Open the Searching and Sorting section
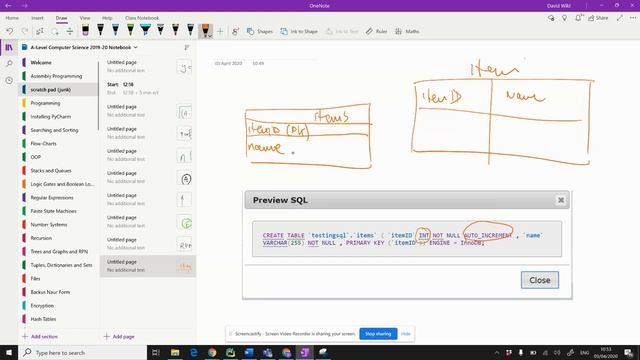Image resolution: width=640 pixels, height=360 pixels. pyautogui.click(x=58, y=130)
